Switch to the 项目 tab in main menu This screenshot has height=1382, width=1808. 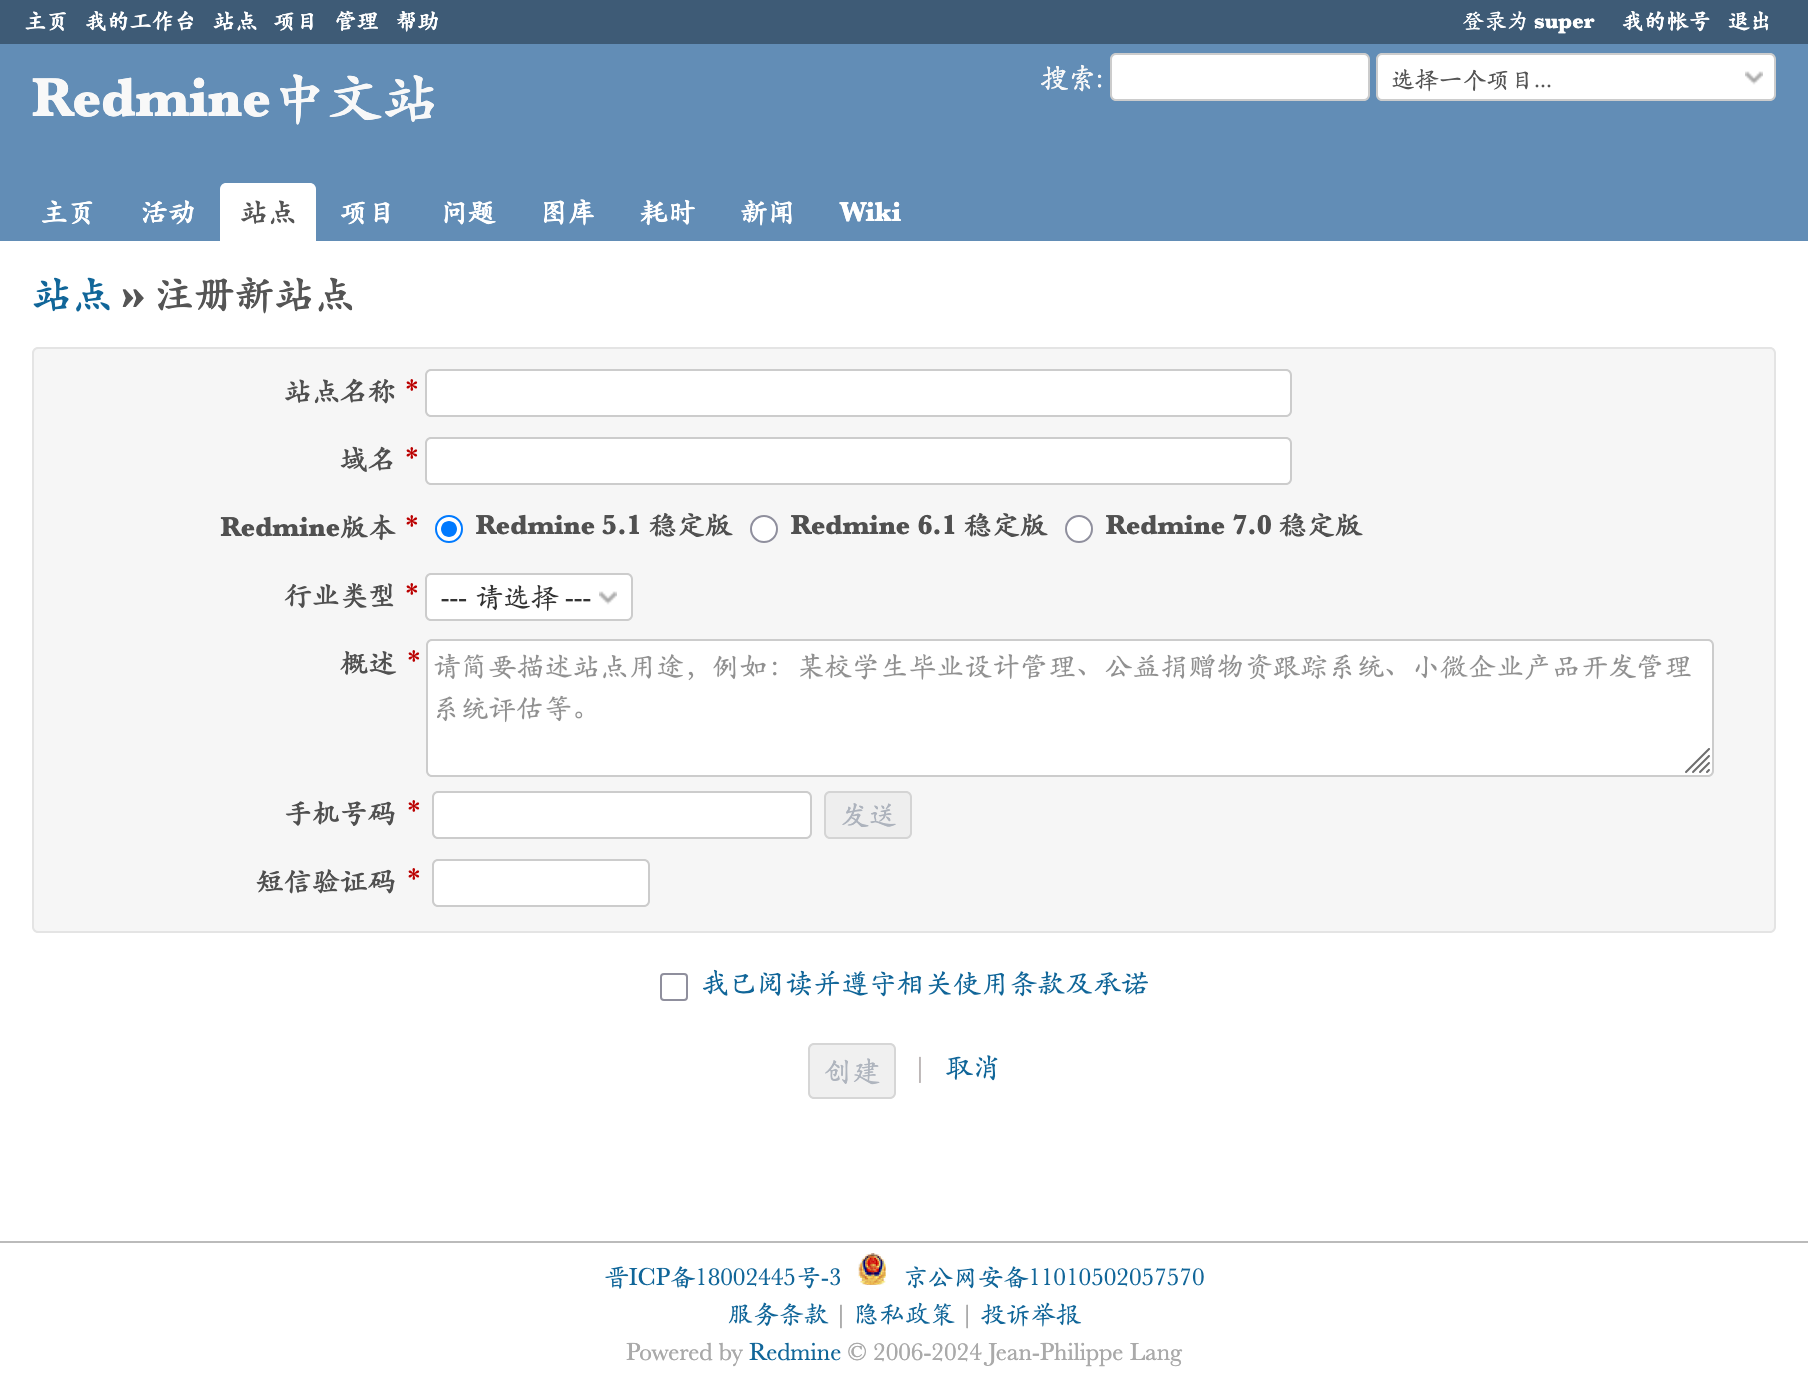click(367, 213)
